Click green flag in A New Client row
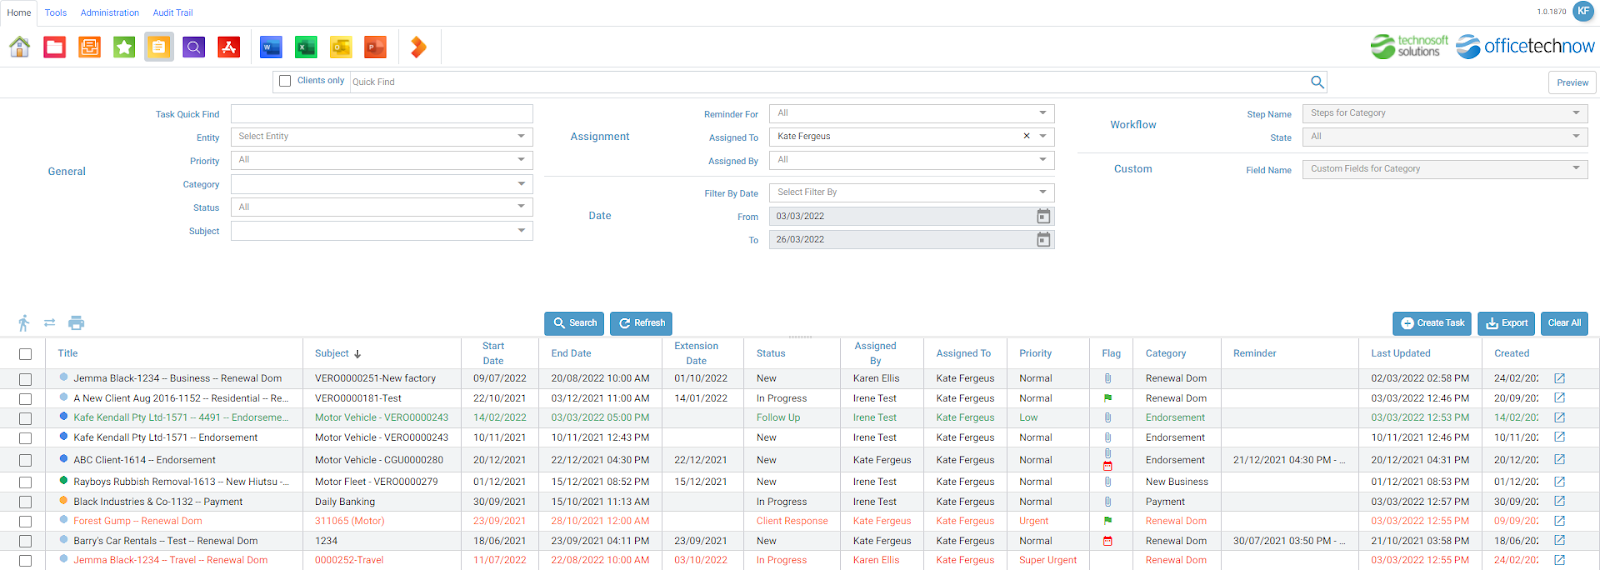Image resolution: width=1600 pixels, height=570 pixels. click(x=1108, y=398)
